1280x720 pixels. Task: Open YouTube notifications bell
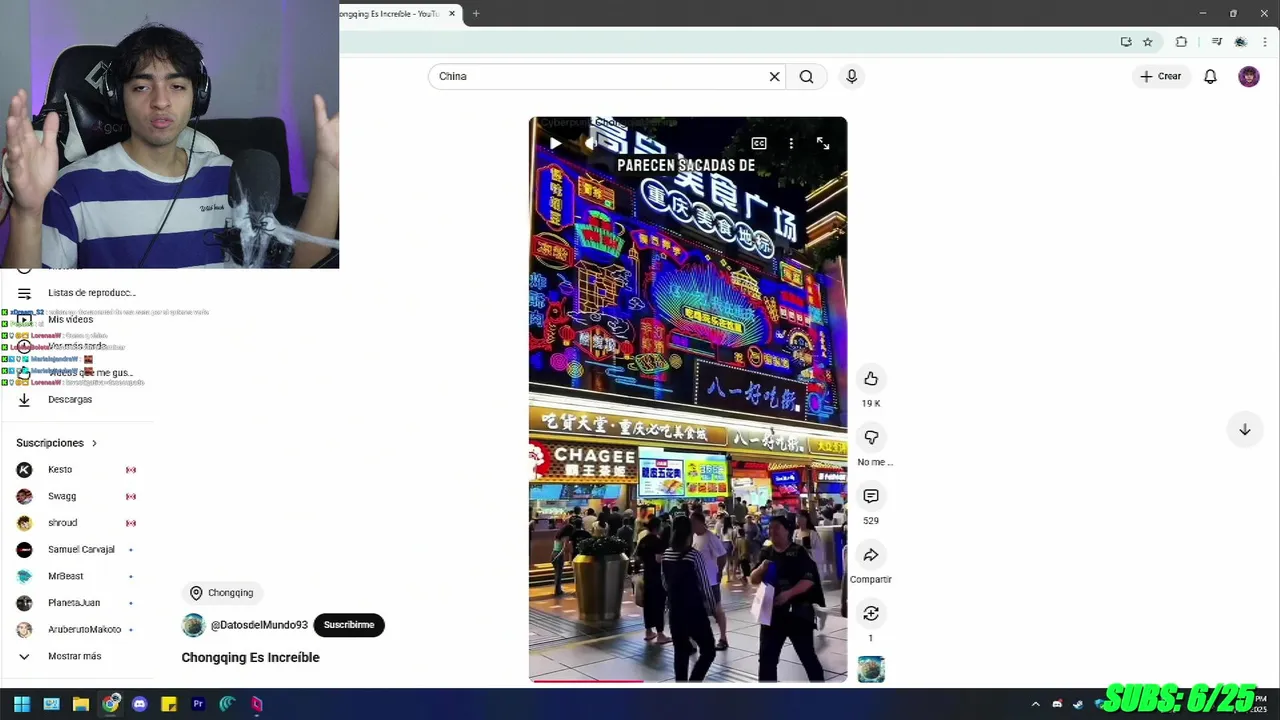pyautogui.click(x=1210, y=76)
